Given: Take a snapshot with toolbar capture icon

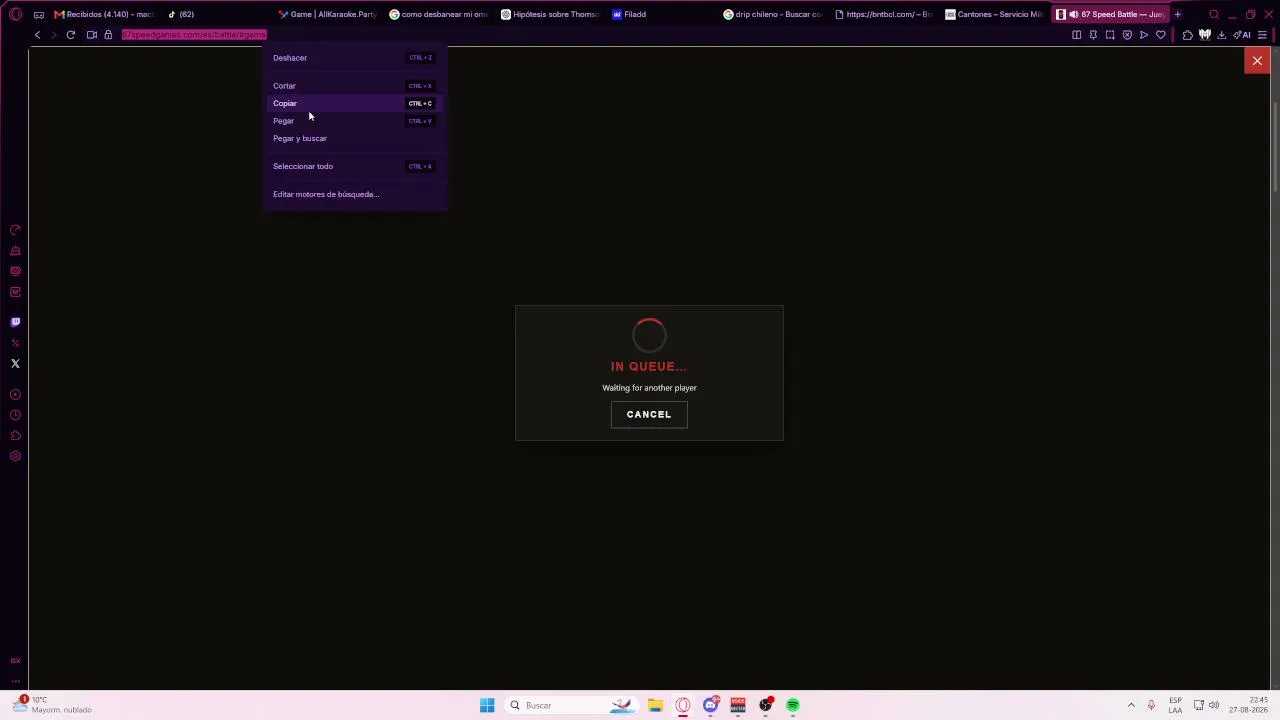Looking at the screenshot, I should tap(1110, 35).
